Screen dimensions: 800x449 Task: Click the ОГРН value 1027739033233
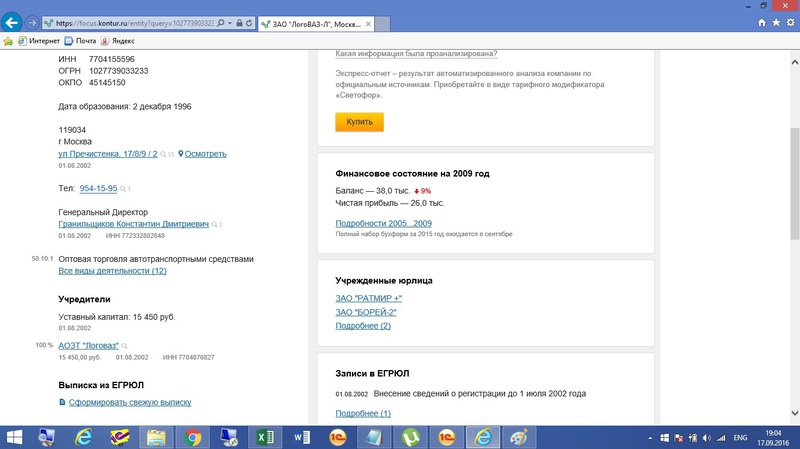pos(118,71)
